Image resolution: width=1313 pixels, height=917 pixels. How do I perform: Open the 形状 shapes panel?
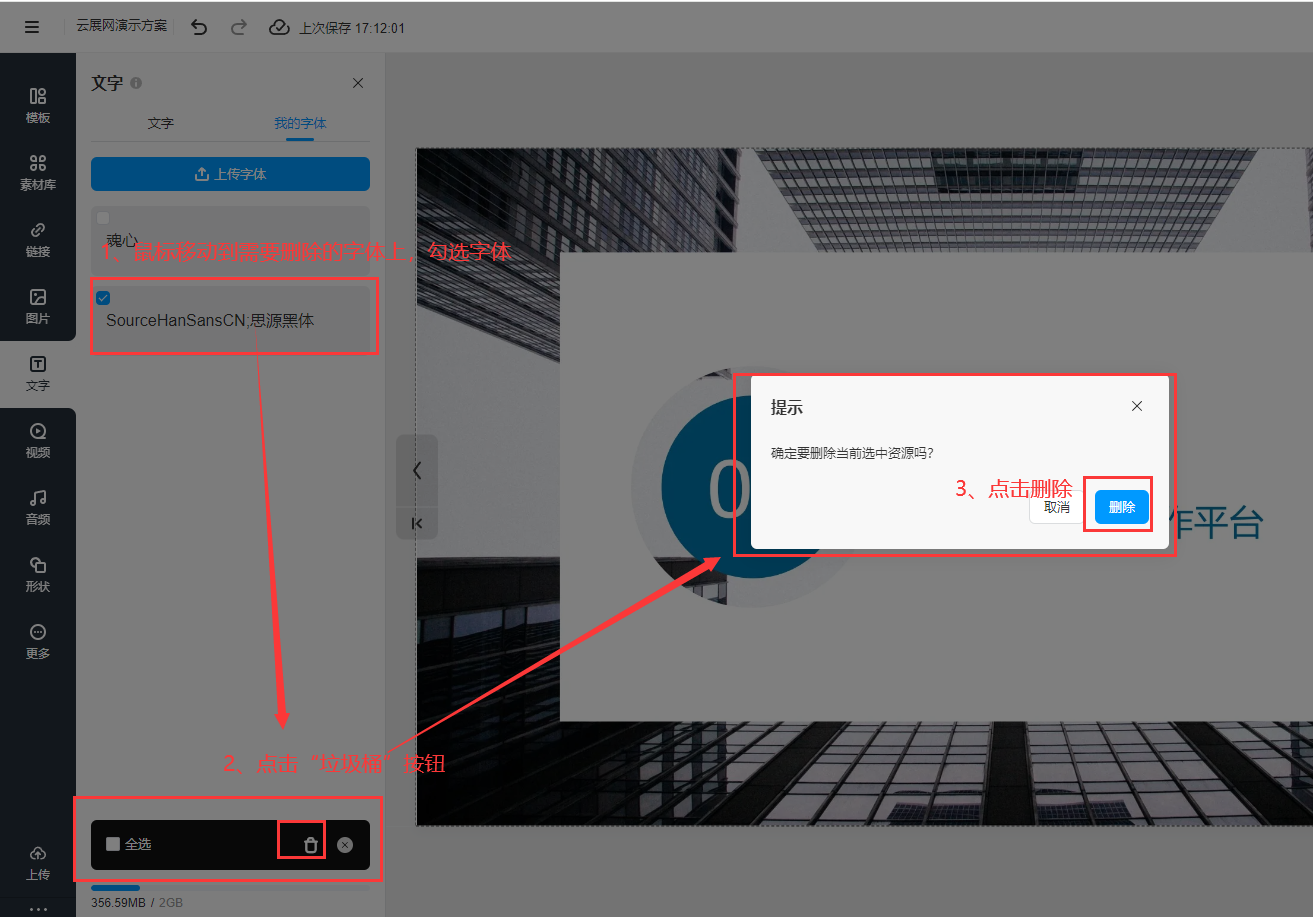pyautogui.click(x=38, y=574)
